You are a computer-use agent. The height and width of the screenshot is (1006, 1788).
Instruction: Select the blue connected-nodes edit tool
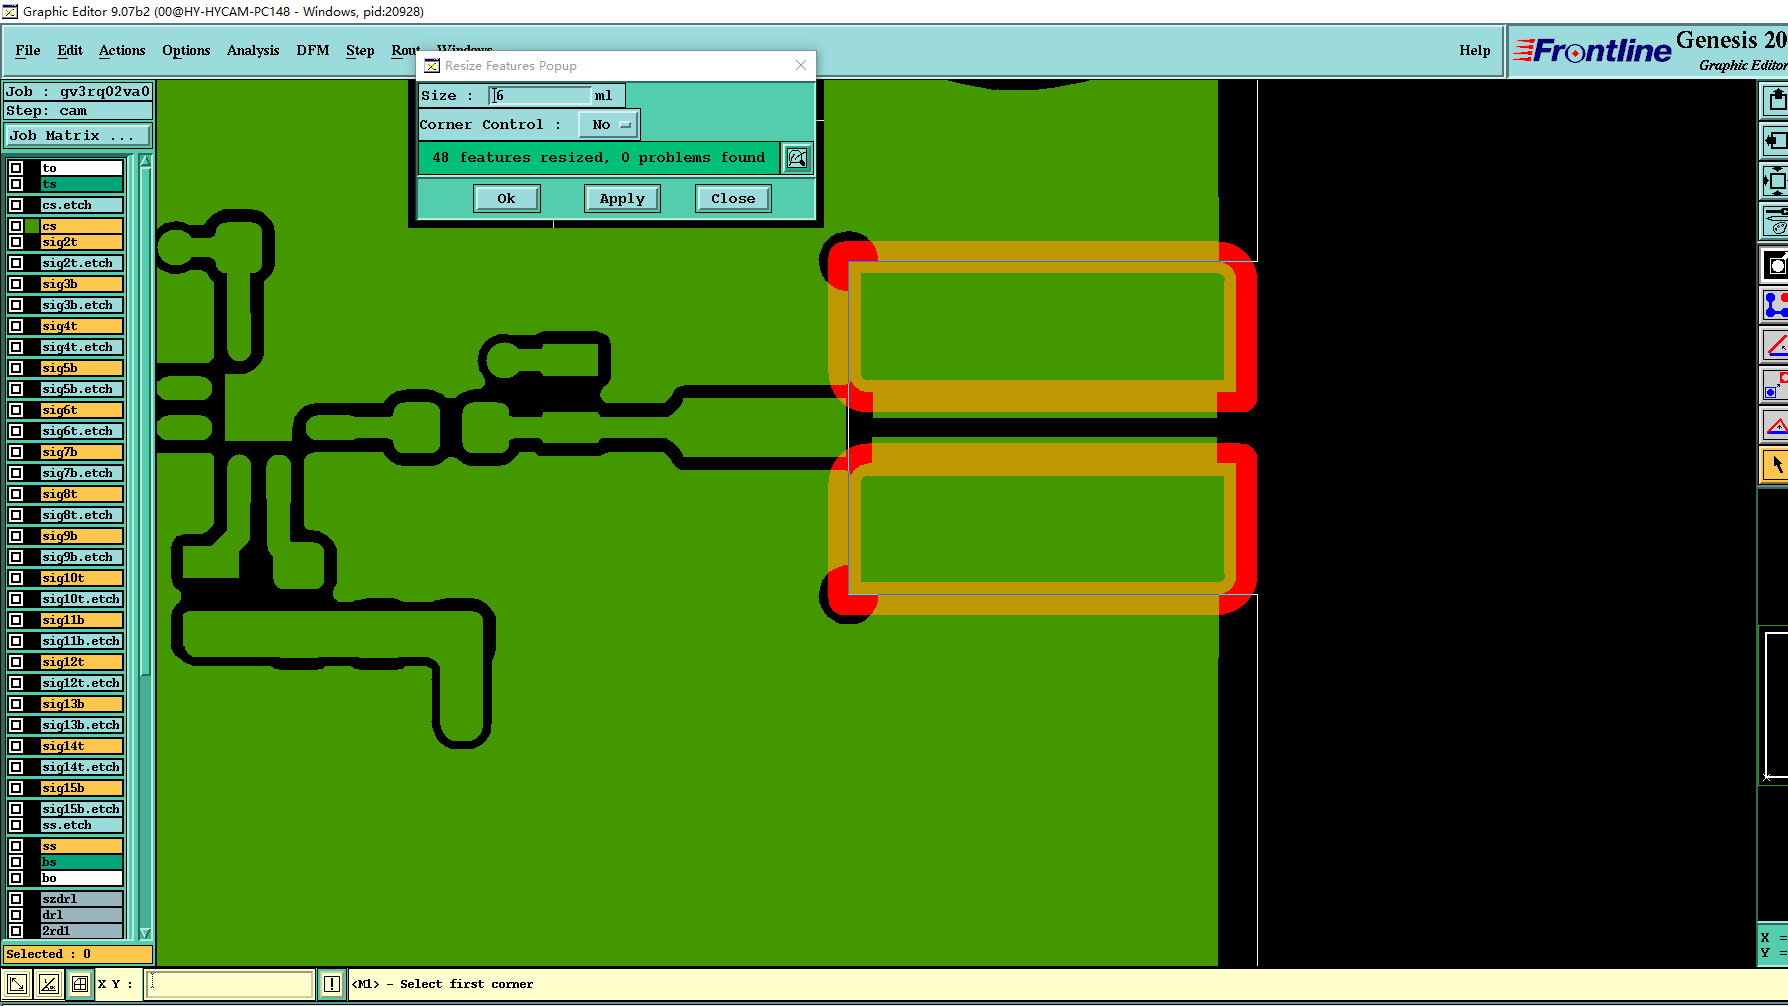pyautogui.click(x=1775, y=305)
